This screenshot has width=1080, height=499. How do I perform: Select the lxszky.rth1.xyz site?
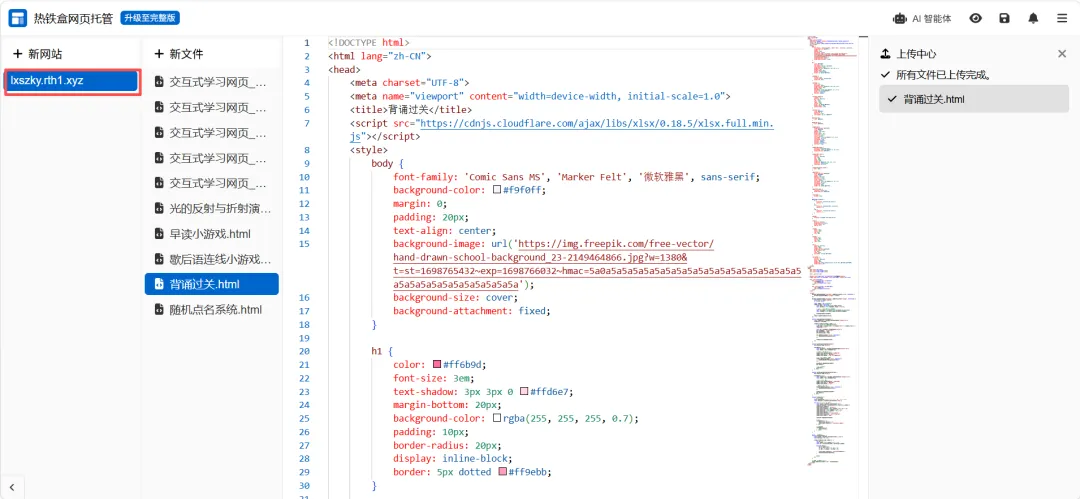tap(72, 81)
